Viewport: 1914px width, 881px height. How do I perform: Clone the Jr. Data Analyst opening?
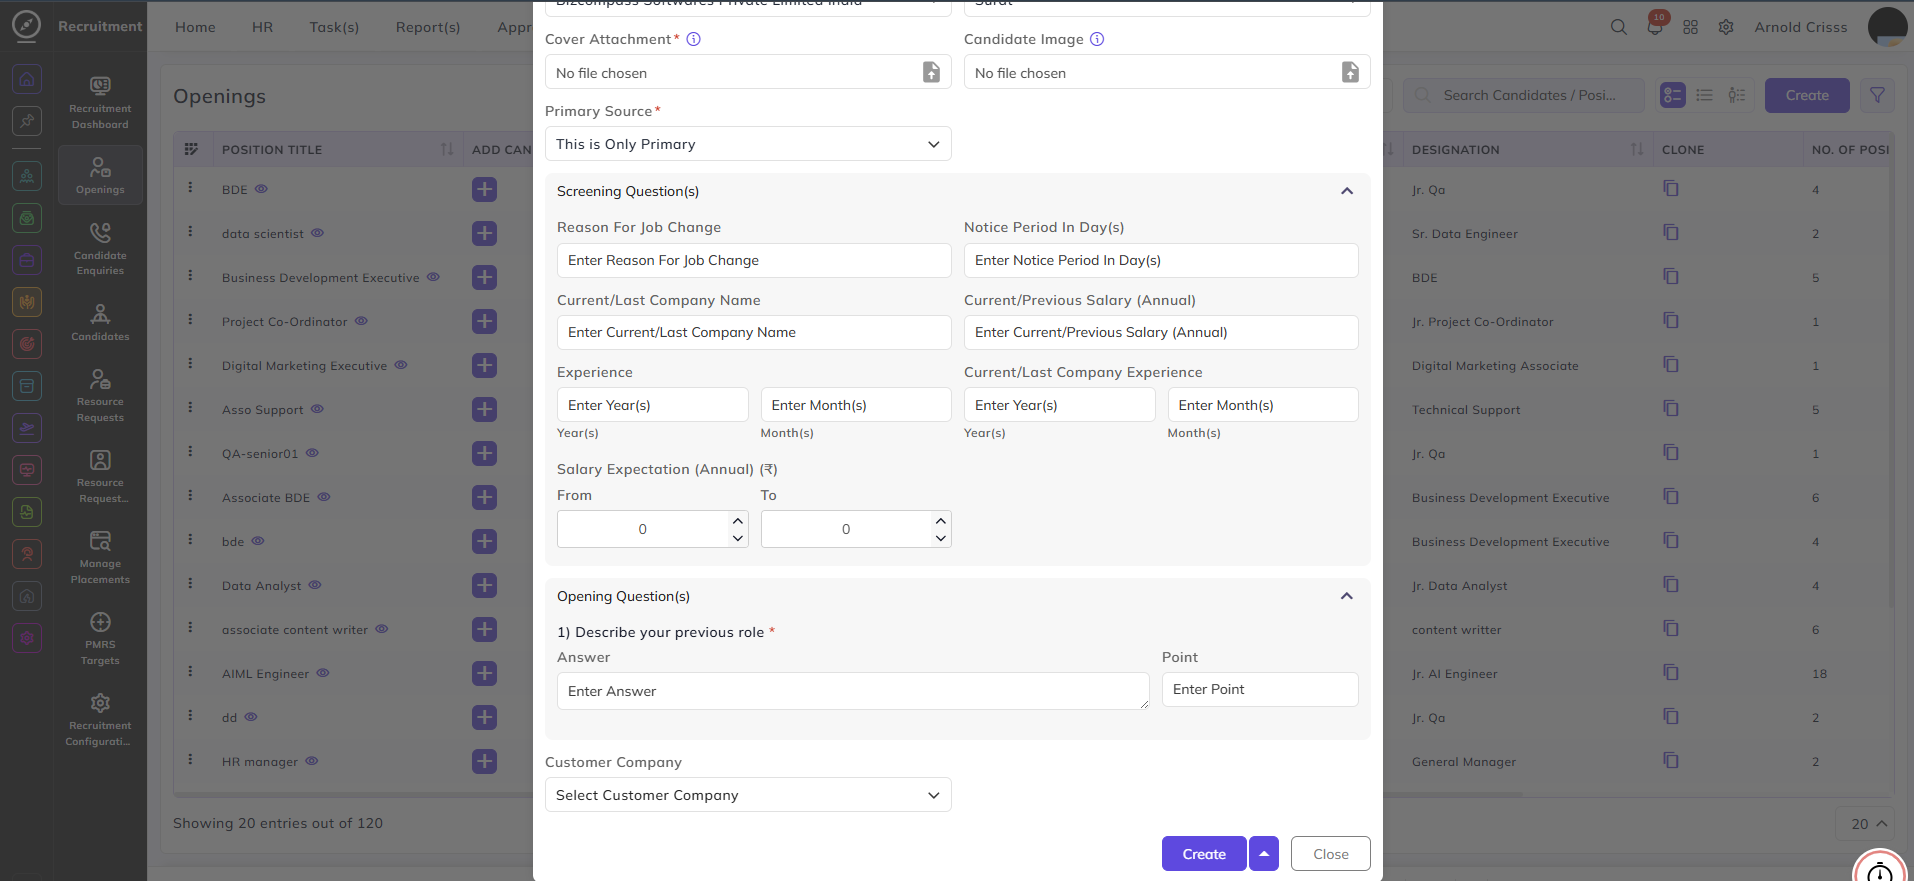click(1671, 584)
